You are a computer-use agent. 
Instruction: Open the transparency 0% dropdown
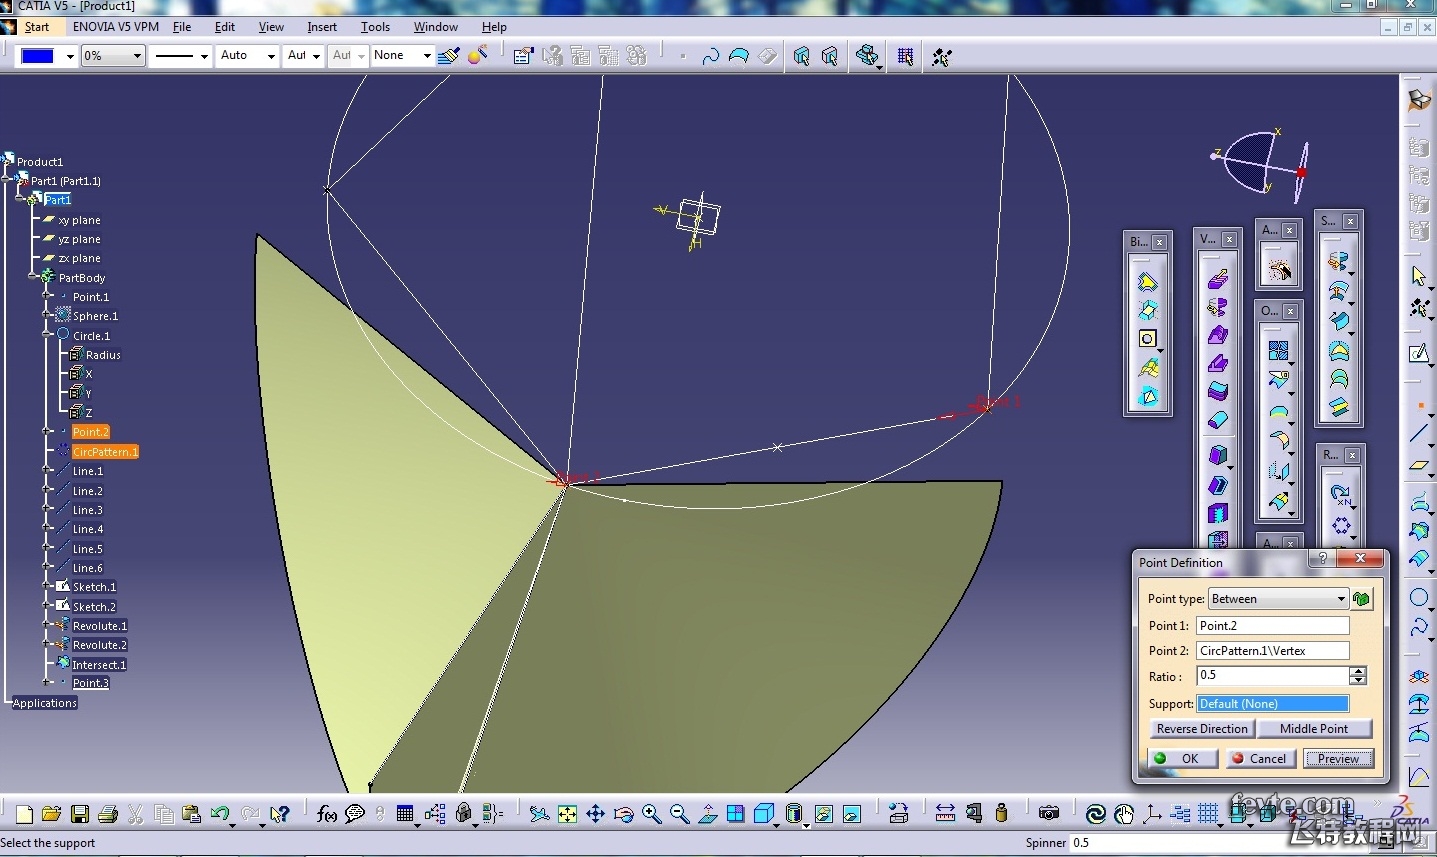[138, 56]
